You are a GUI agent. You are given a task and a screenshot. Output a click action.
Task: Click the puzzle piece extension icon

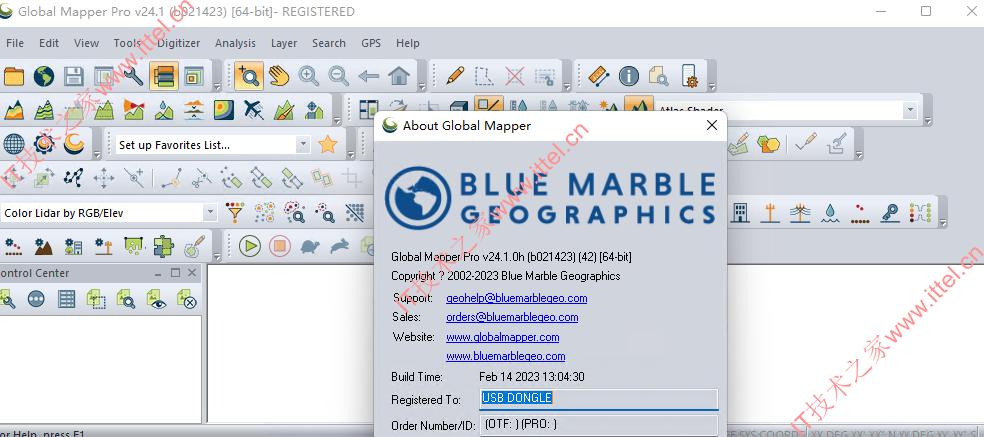tap(164, 245)
